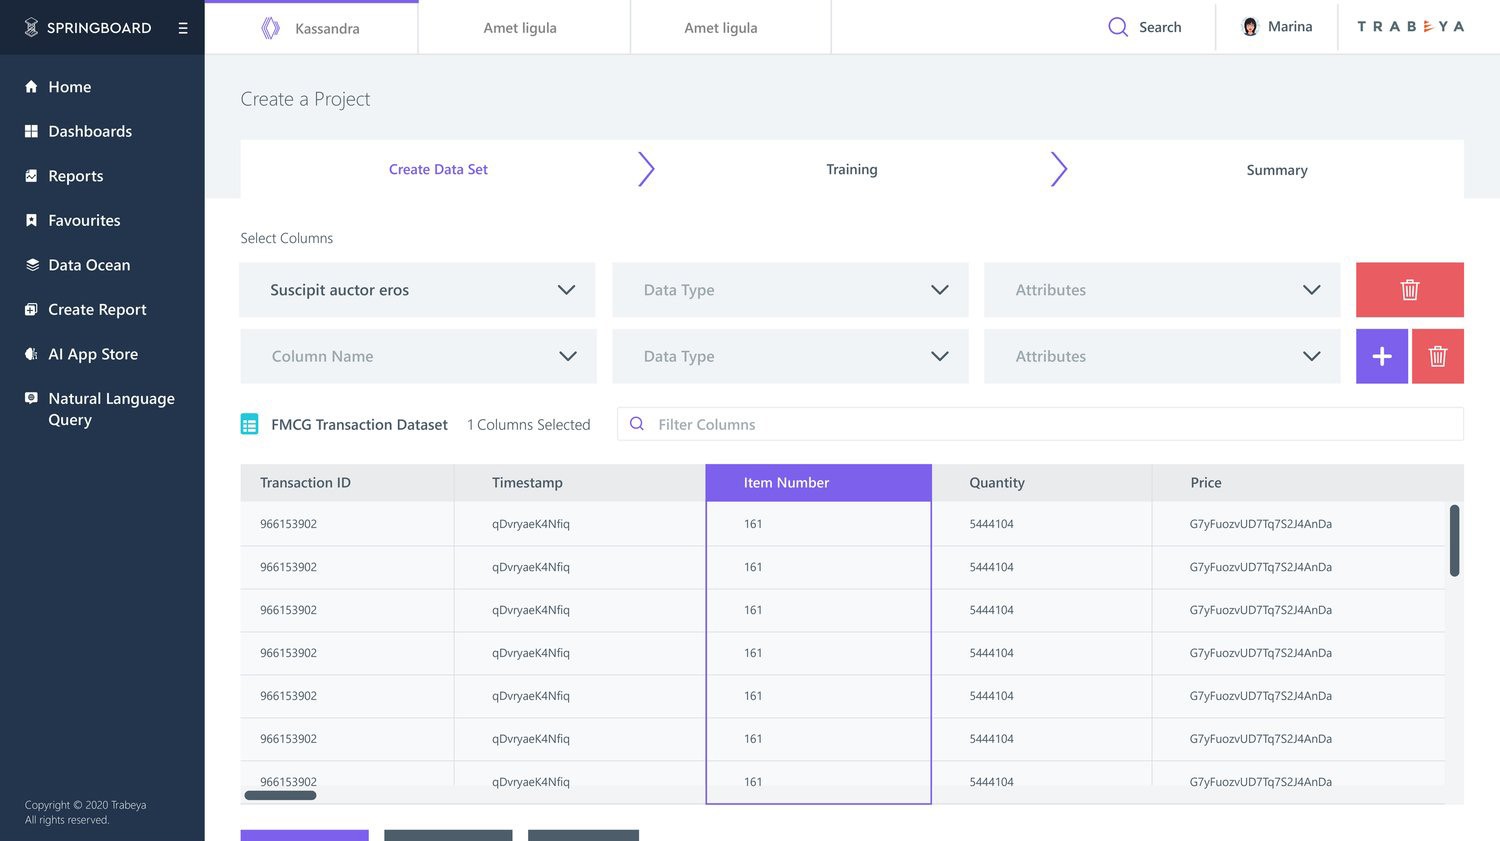Open Create Report in the sidebar

pyautogui.click(x=97, y=309)
